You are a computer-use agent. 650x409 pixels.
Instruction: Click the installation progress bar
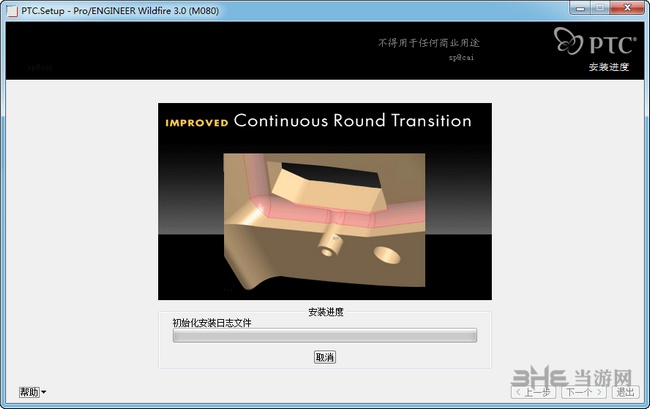point(325,335)
